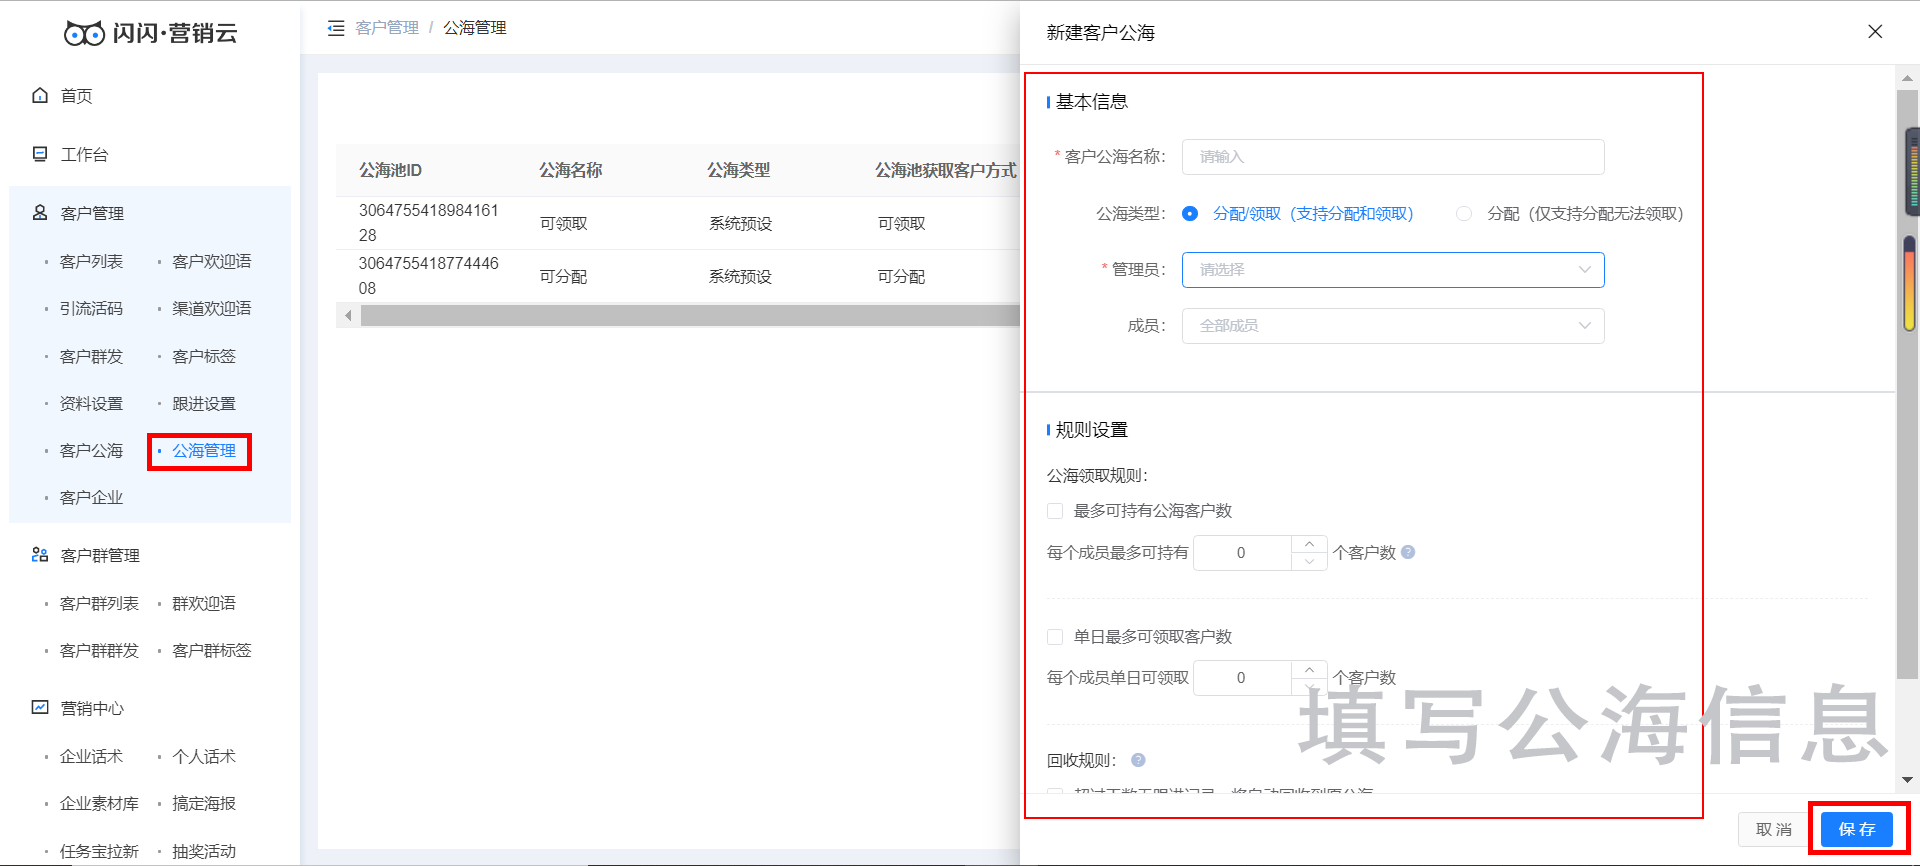This screenshot has width=1920, height=866.
Task: Check 最多可持有公海客户数 checkbox
Action: point(1055,511)
